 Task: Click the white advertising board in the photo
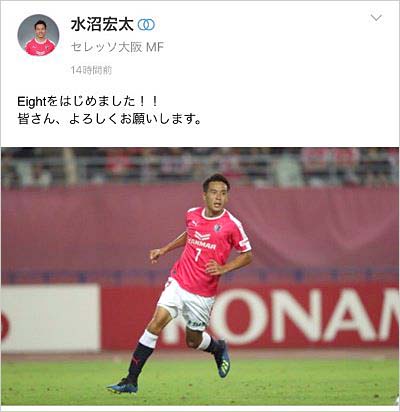tap(51, 318)
